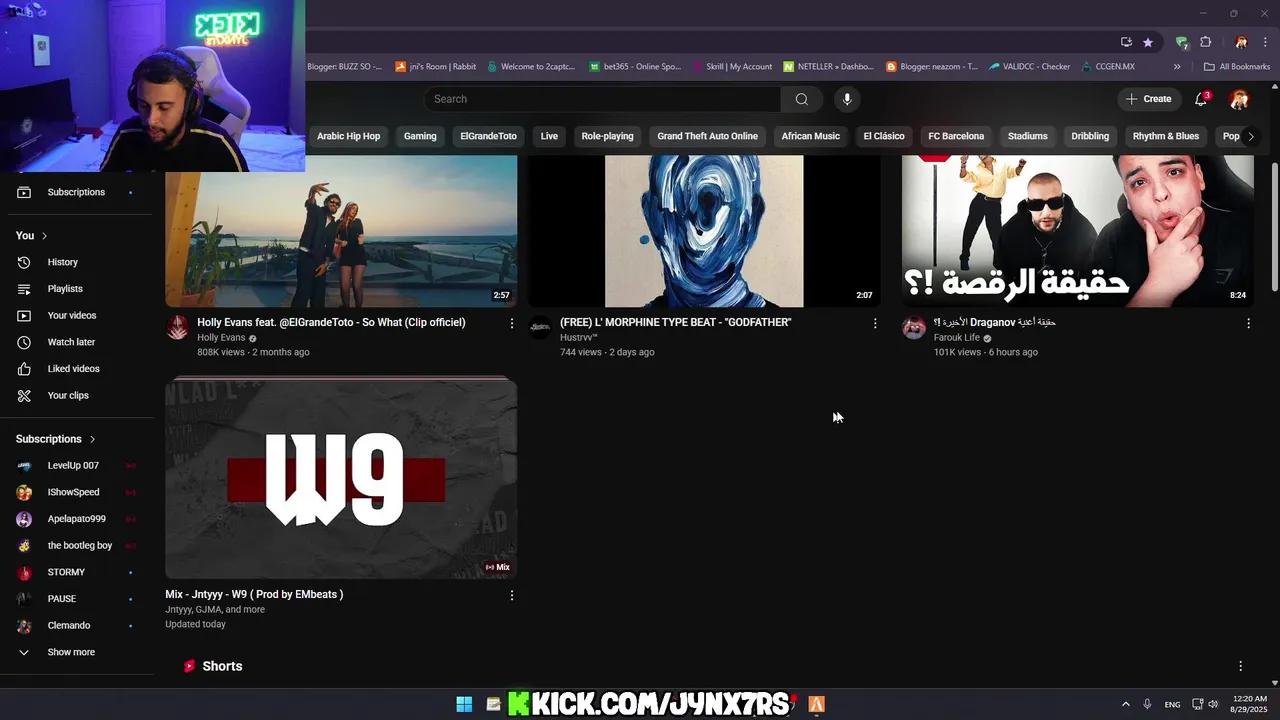Select FC Barcelona chip

tap(956, 136)
